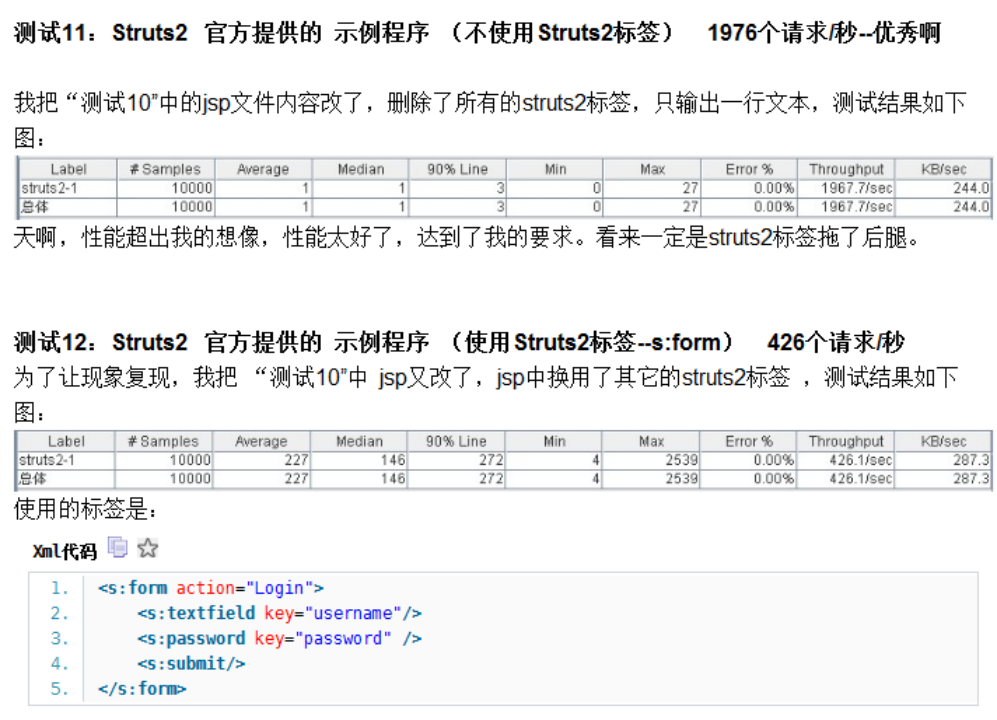The image size is (997, 720).
Task: Click the 227 Average value in the second table's struts2-1 row
Action: 296,460
